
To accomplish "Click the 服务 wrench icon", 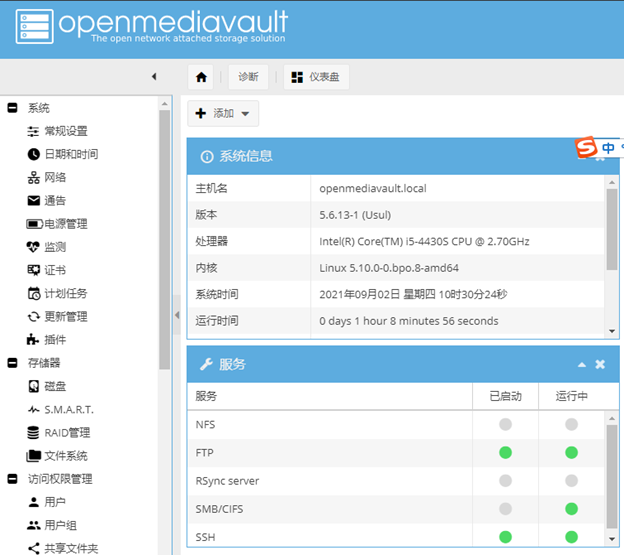I will 206,364.
